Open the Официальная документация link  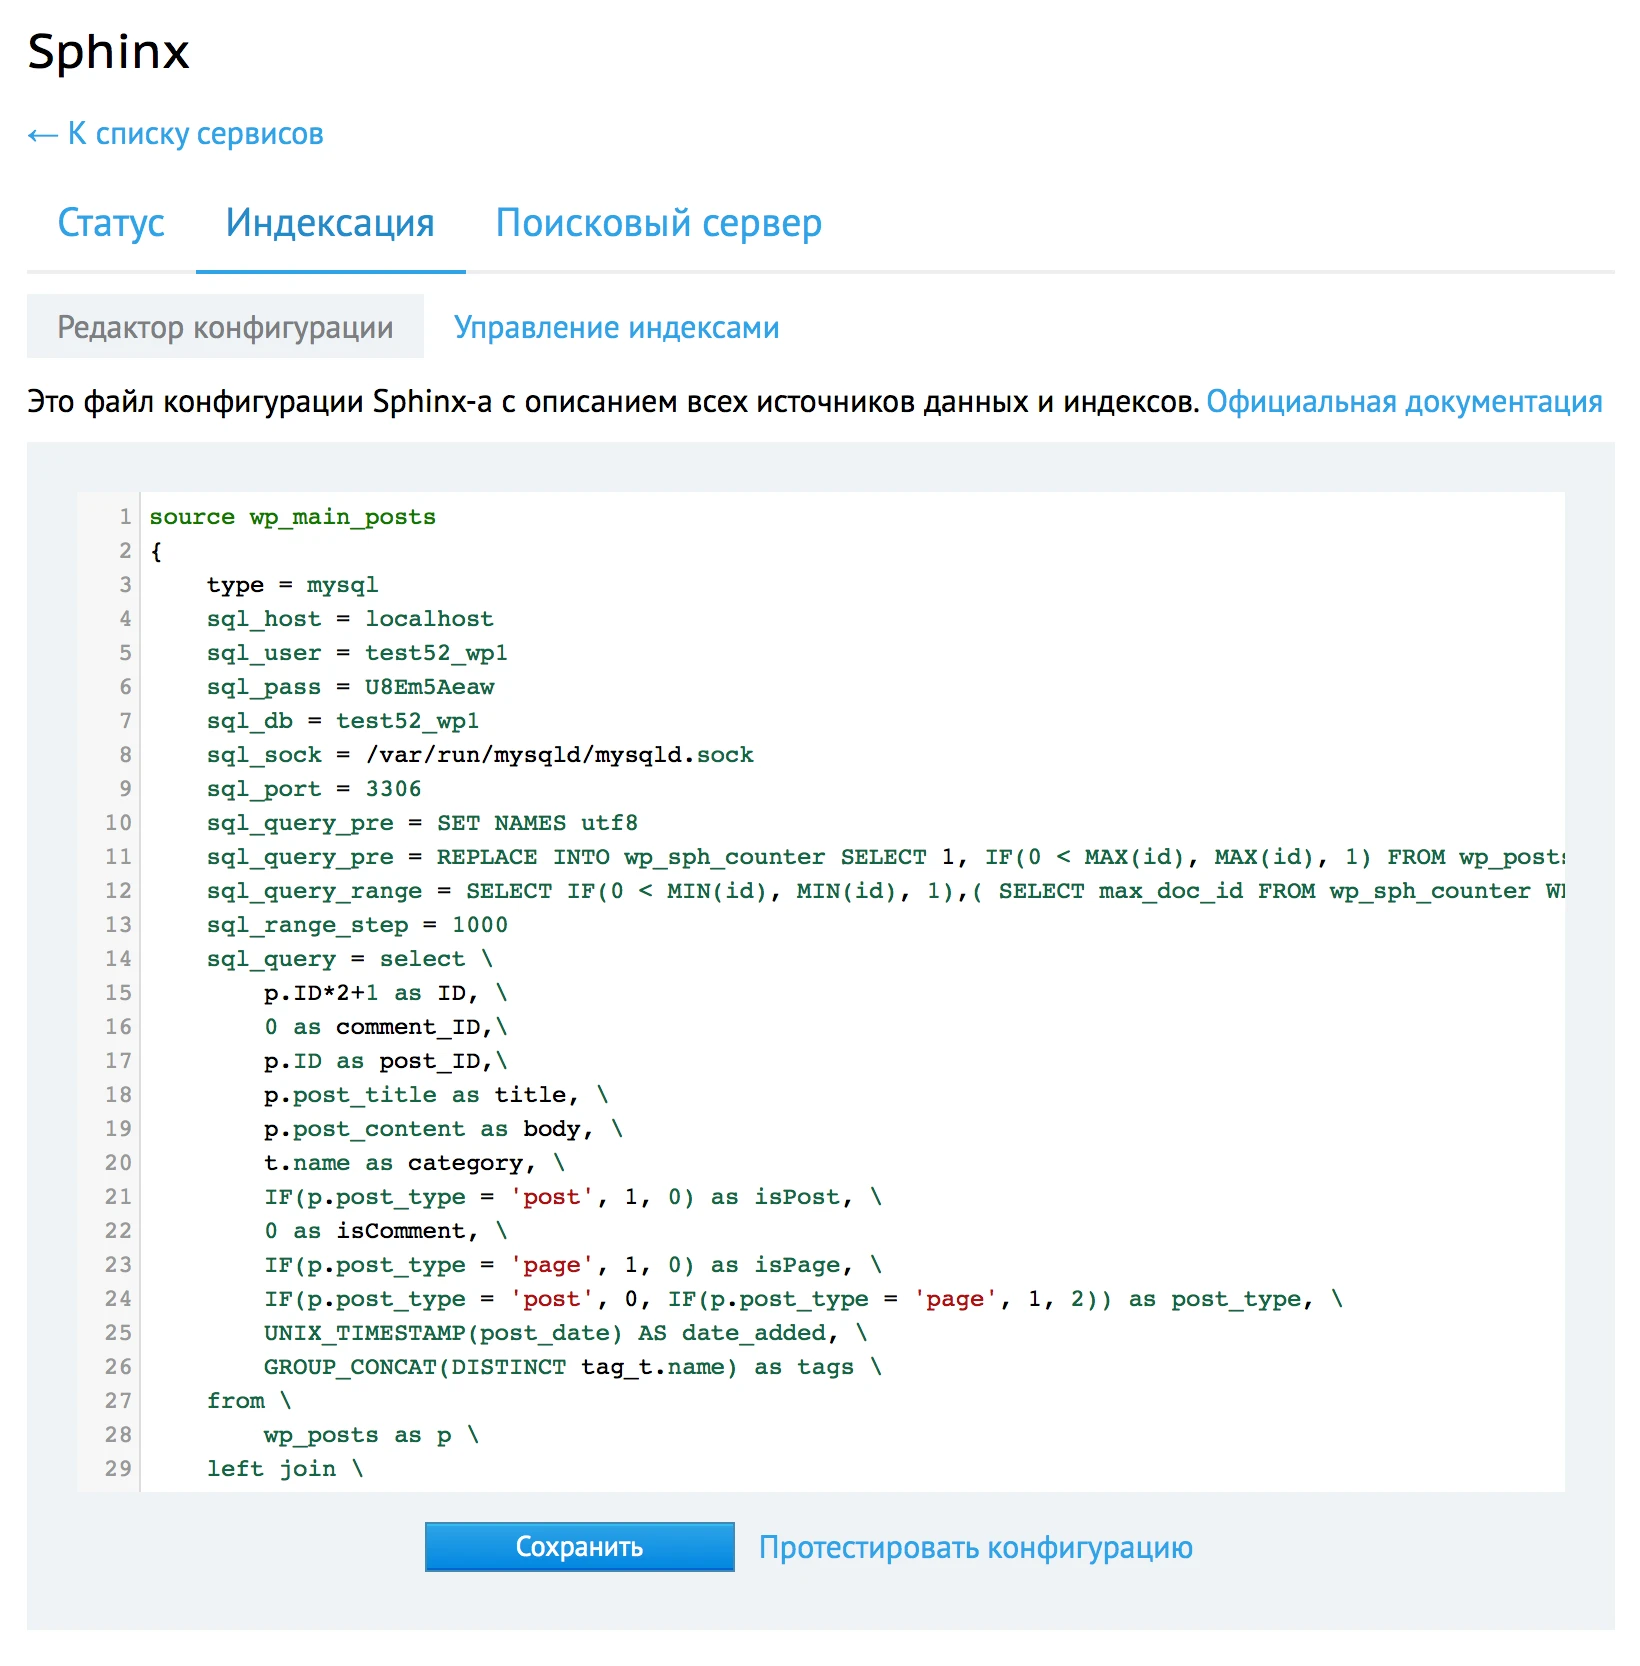click(1403, 402)
